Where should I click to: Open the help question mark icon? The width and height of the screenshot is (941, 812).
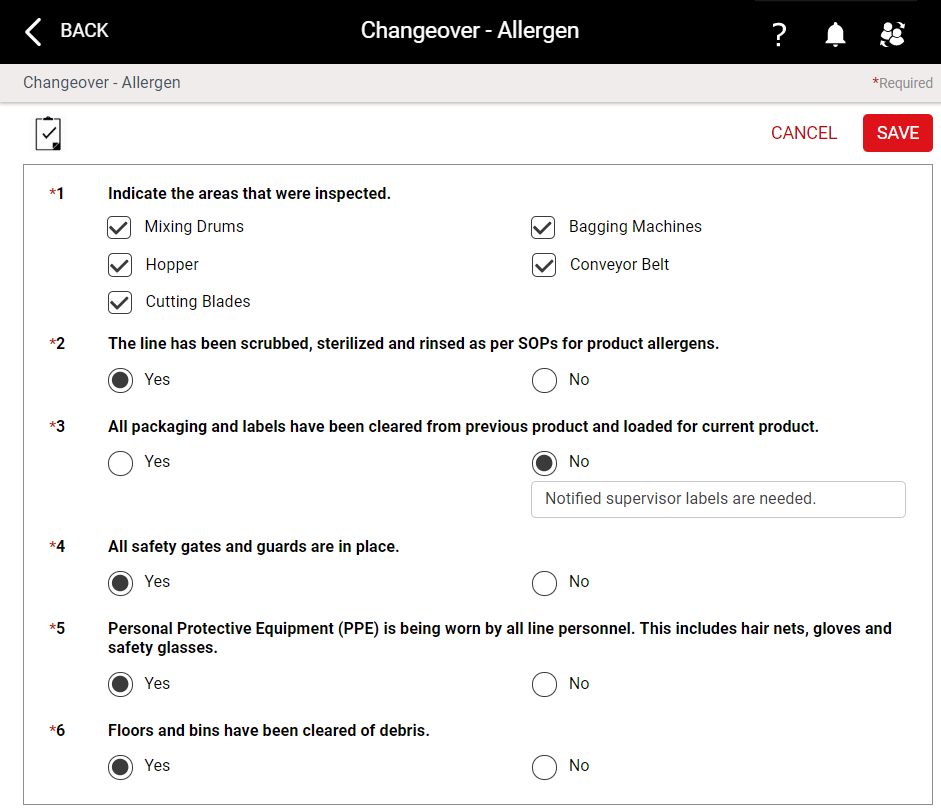point(779,34)
